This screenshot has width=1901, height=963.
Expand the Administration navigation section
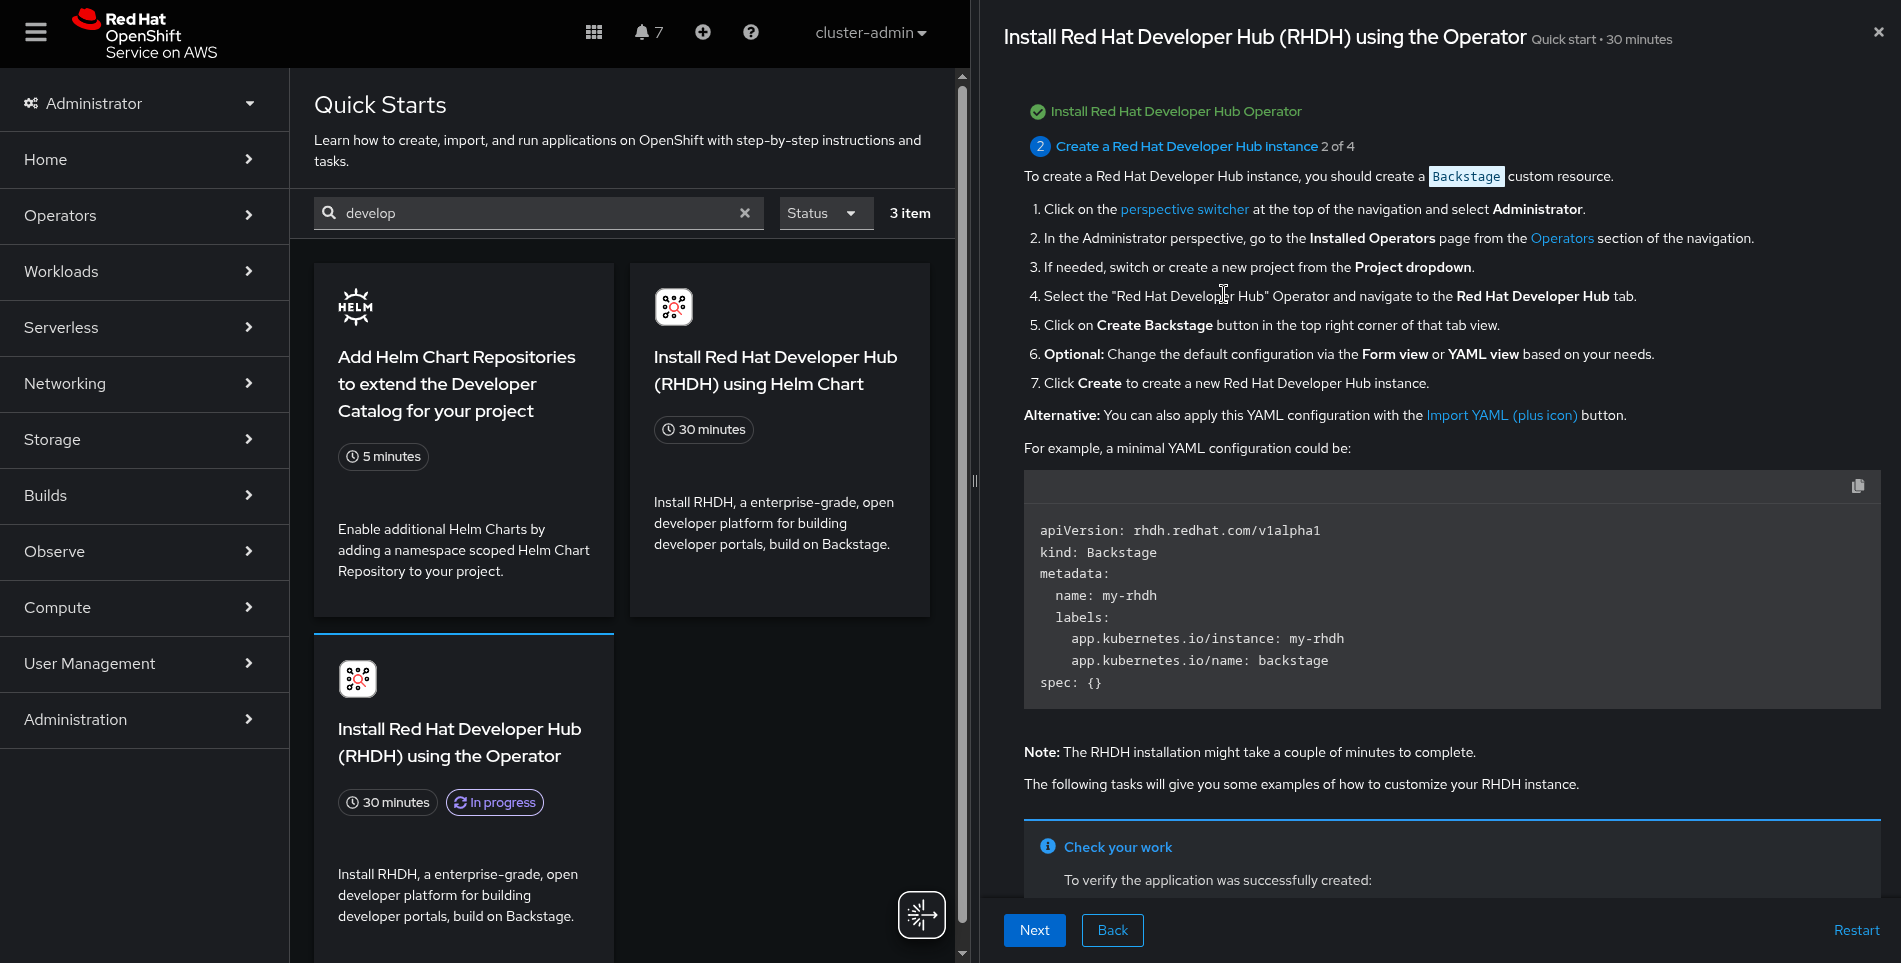click(140, 720)
